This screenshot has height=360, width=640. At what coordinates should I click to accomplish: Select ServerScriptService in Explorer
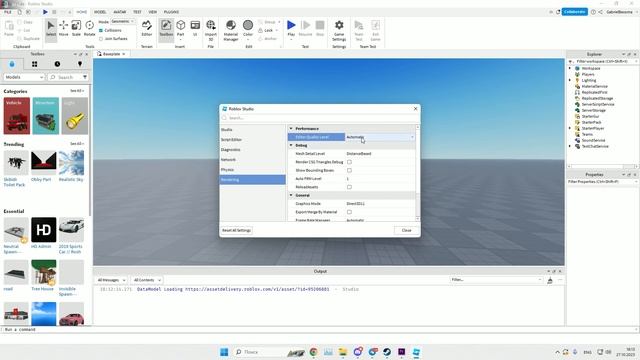598,104
